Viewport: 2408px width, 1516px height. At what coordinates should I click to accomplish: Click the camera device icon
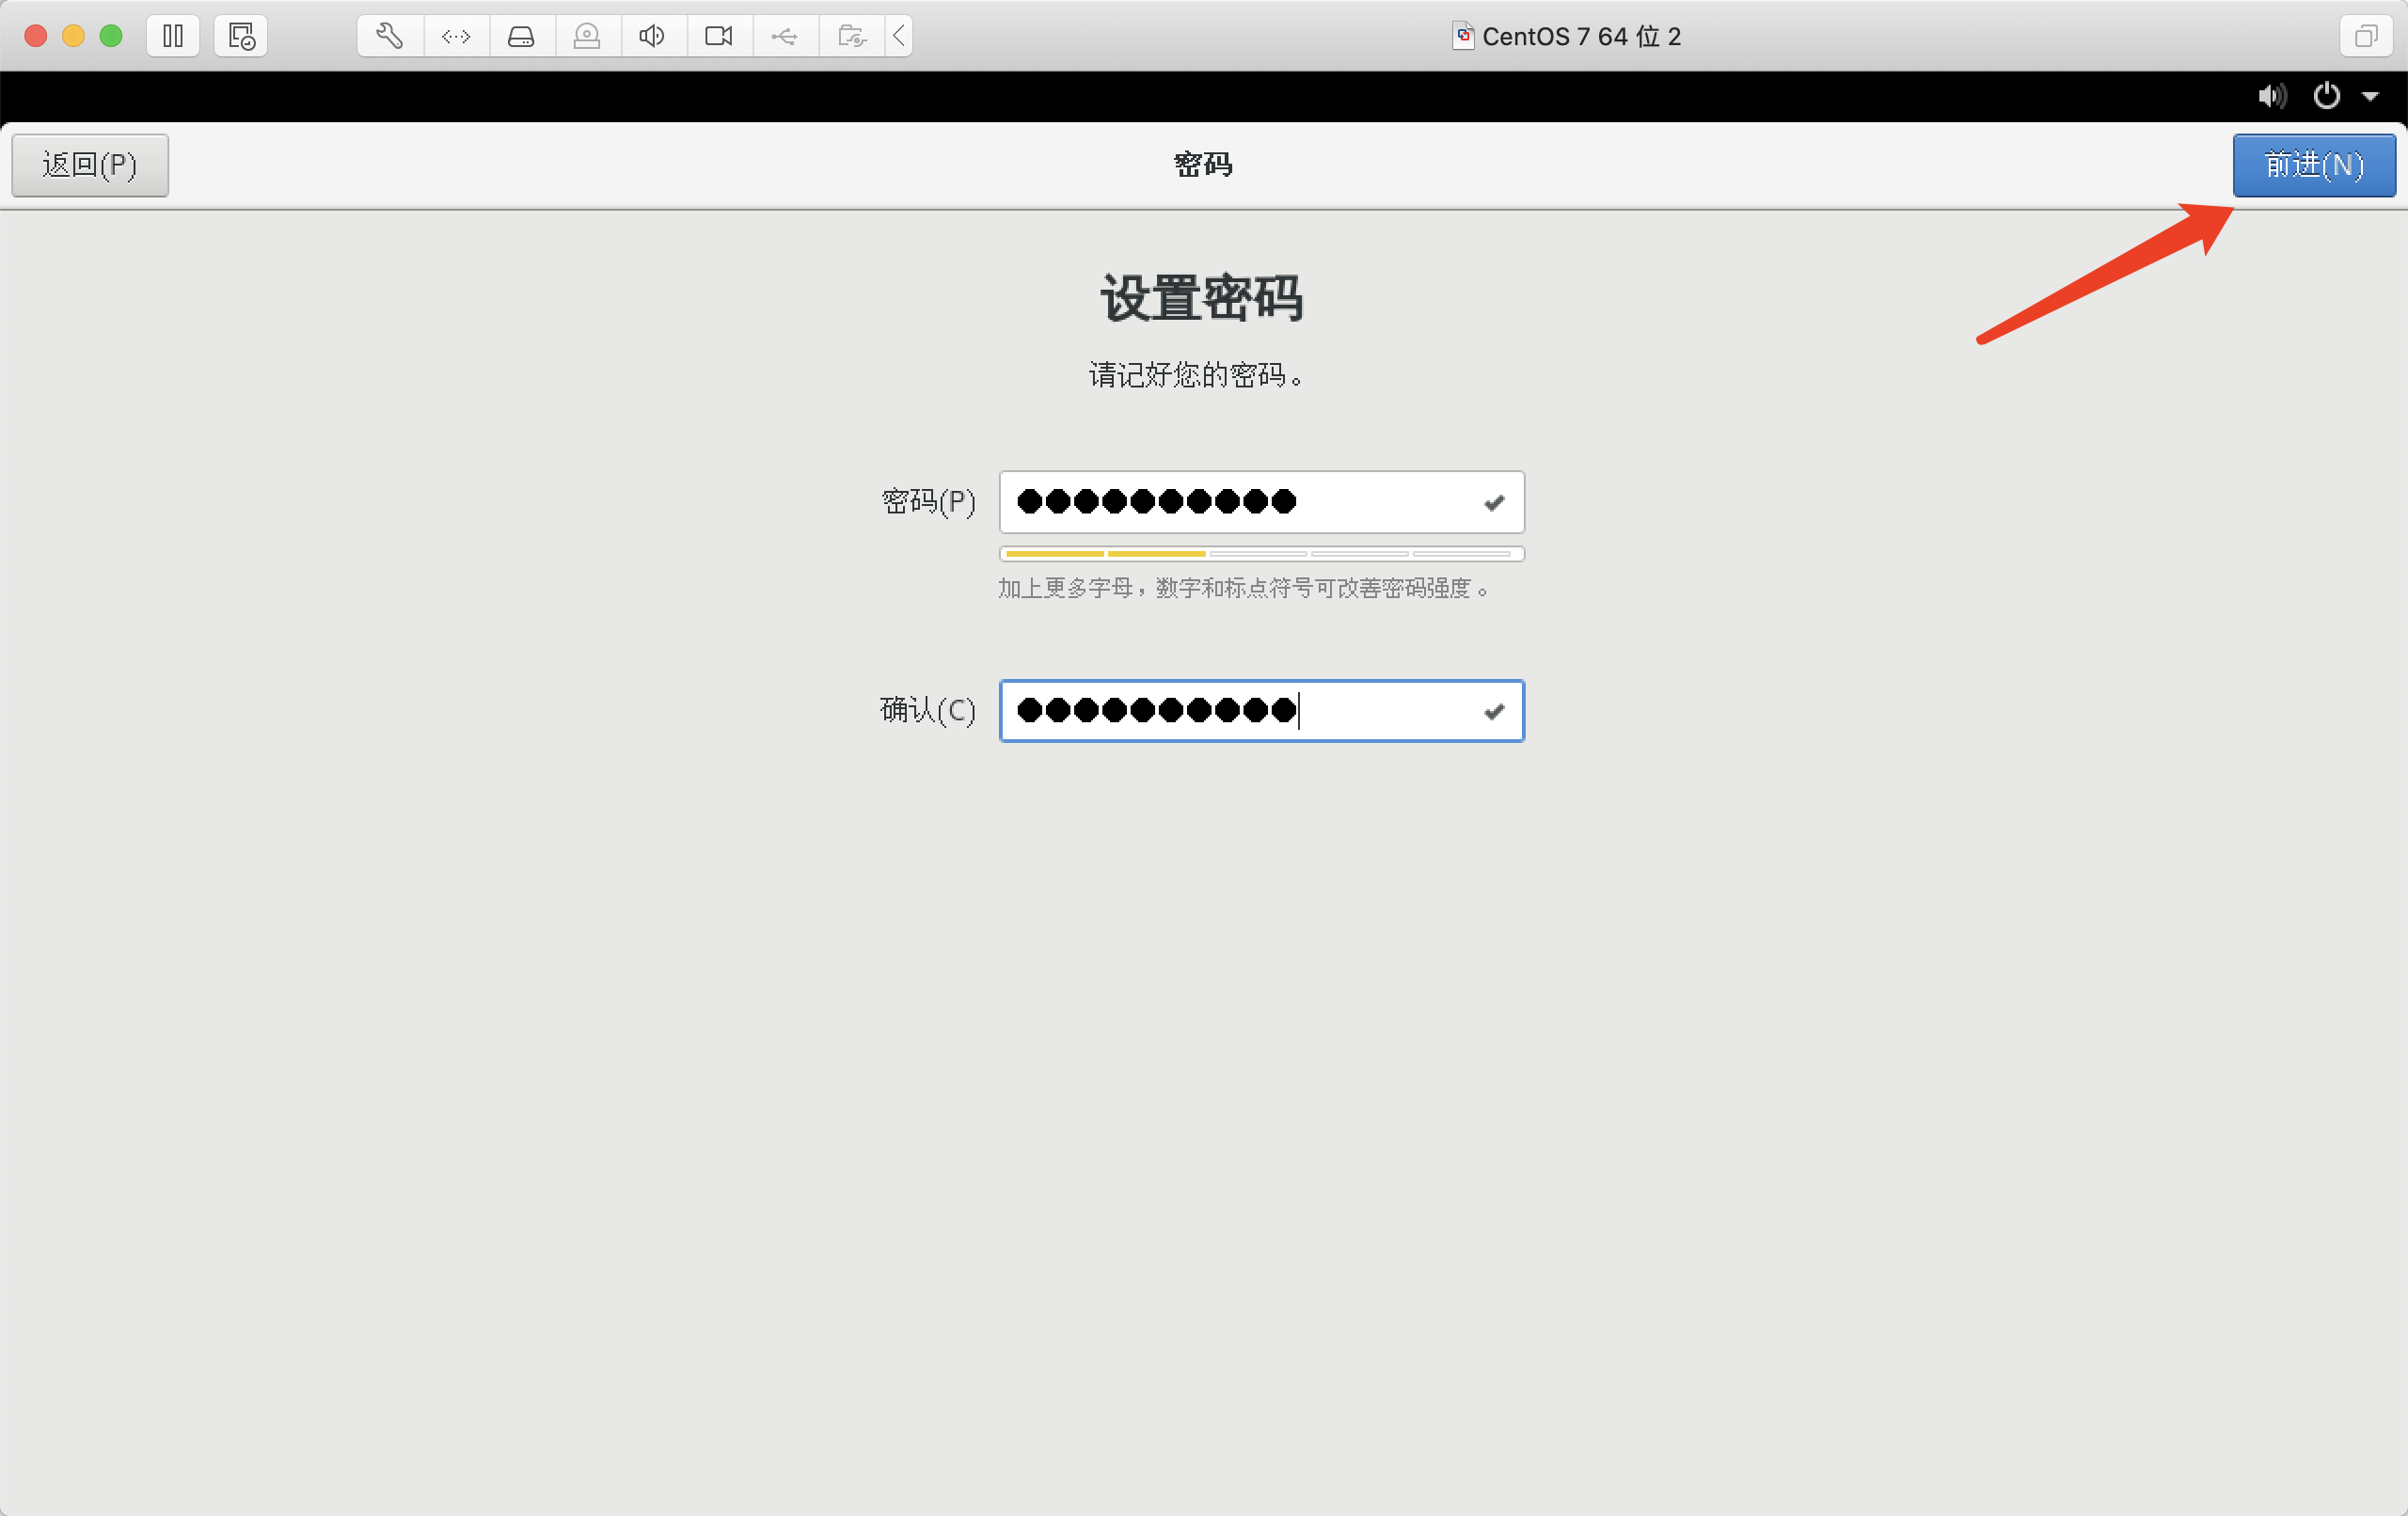718,36
